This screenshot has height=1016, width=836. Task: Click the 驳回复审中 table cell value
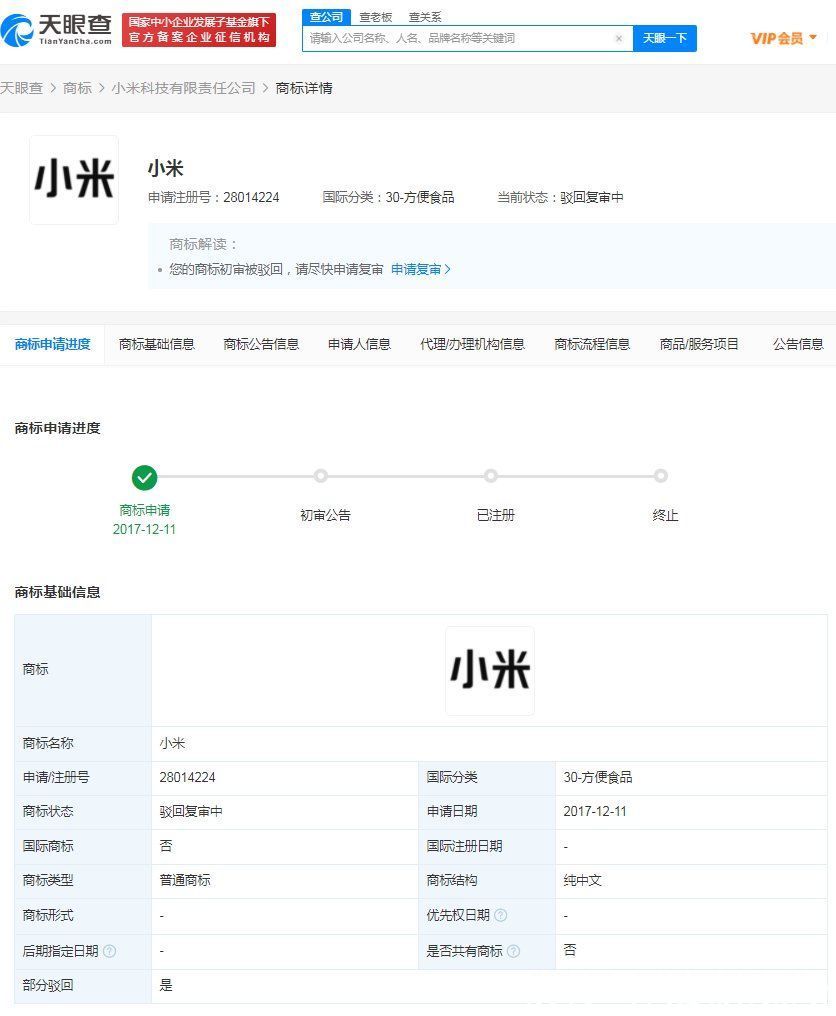click(191, 811)
